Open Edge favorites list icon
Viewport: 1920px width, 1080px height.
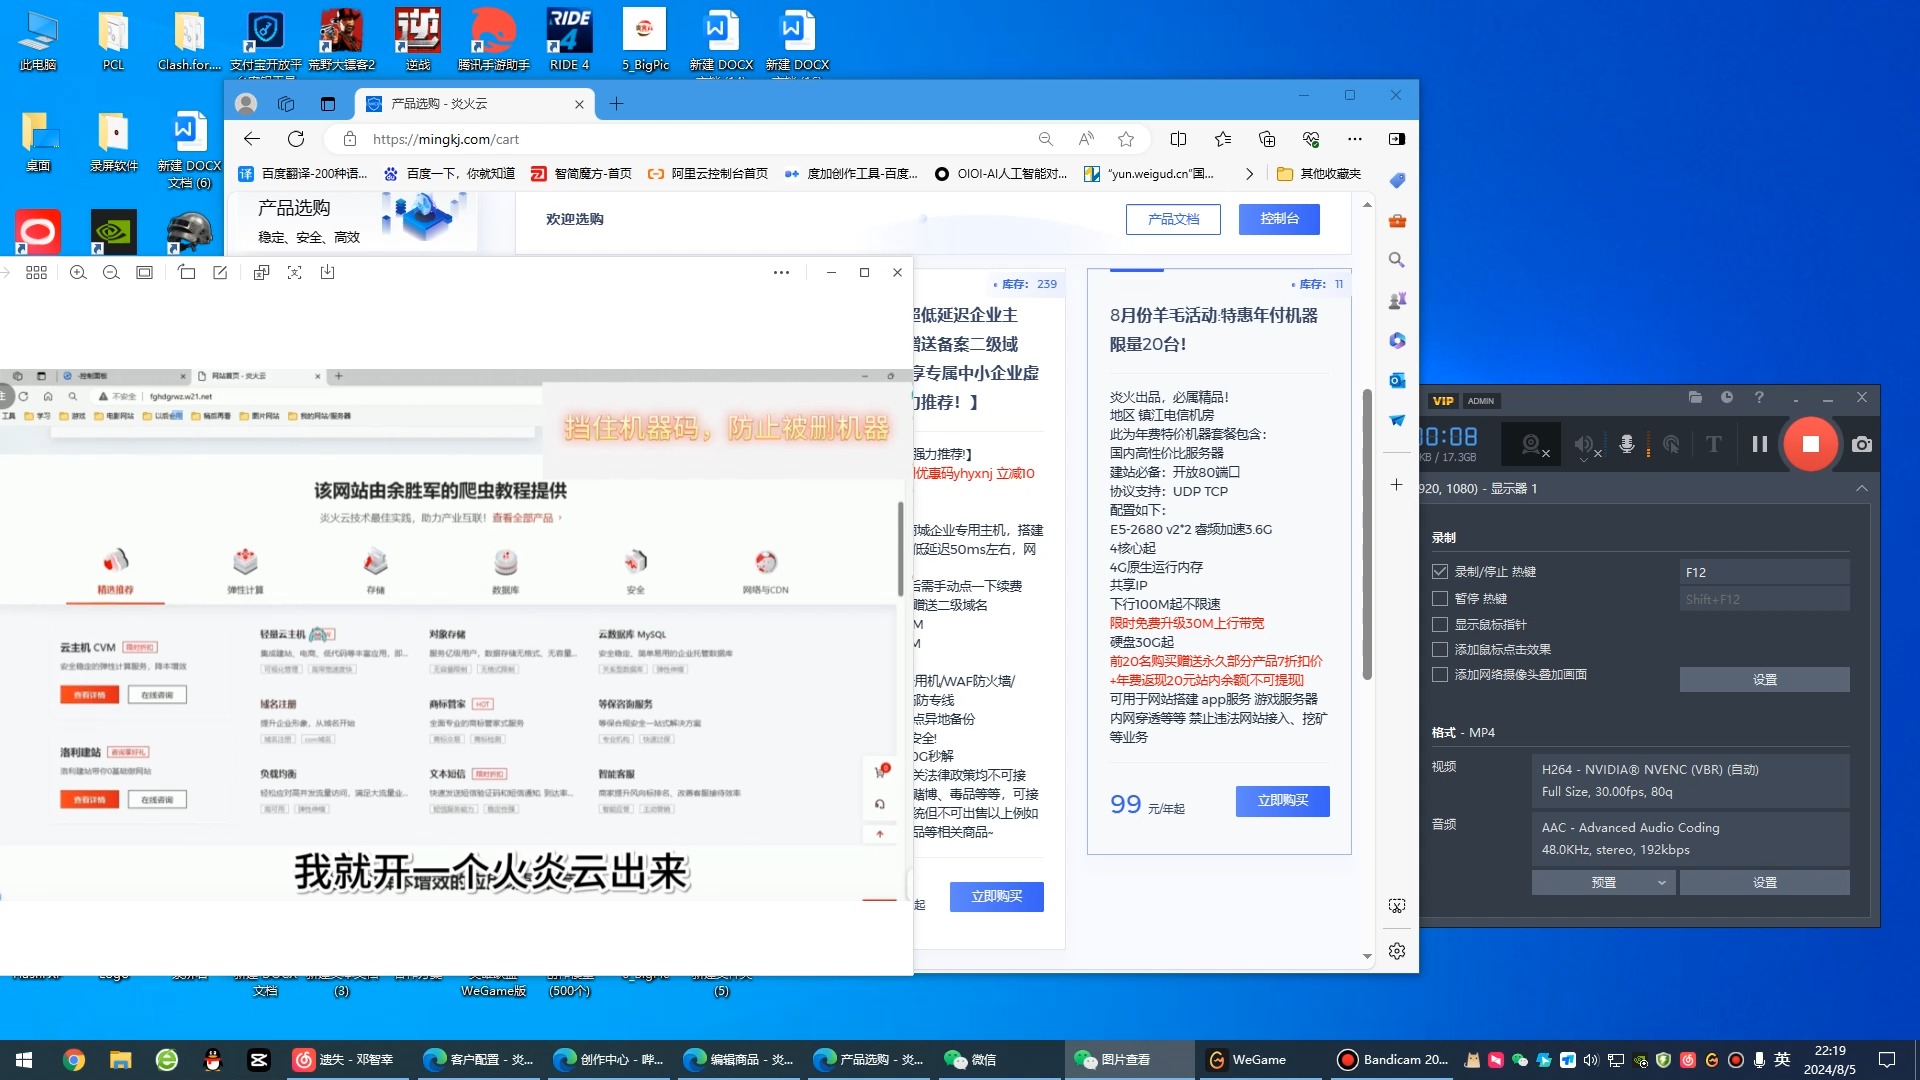[1222, 140]
